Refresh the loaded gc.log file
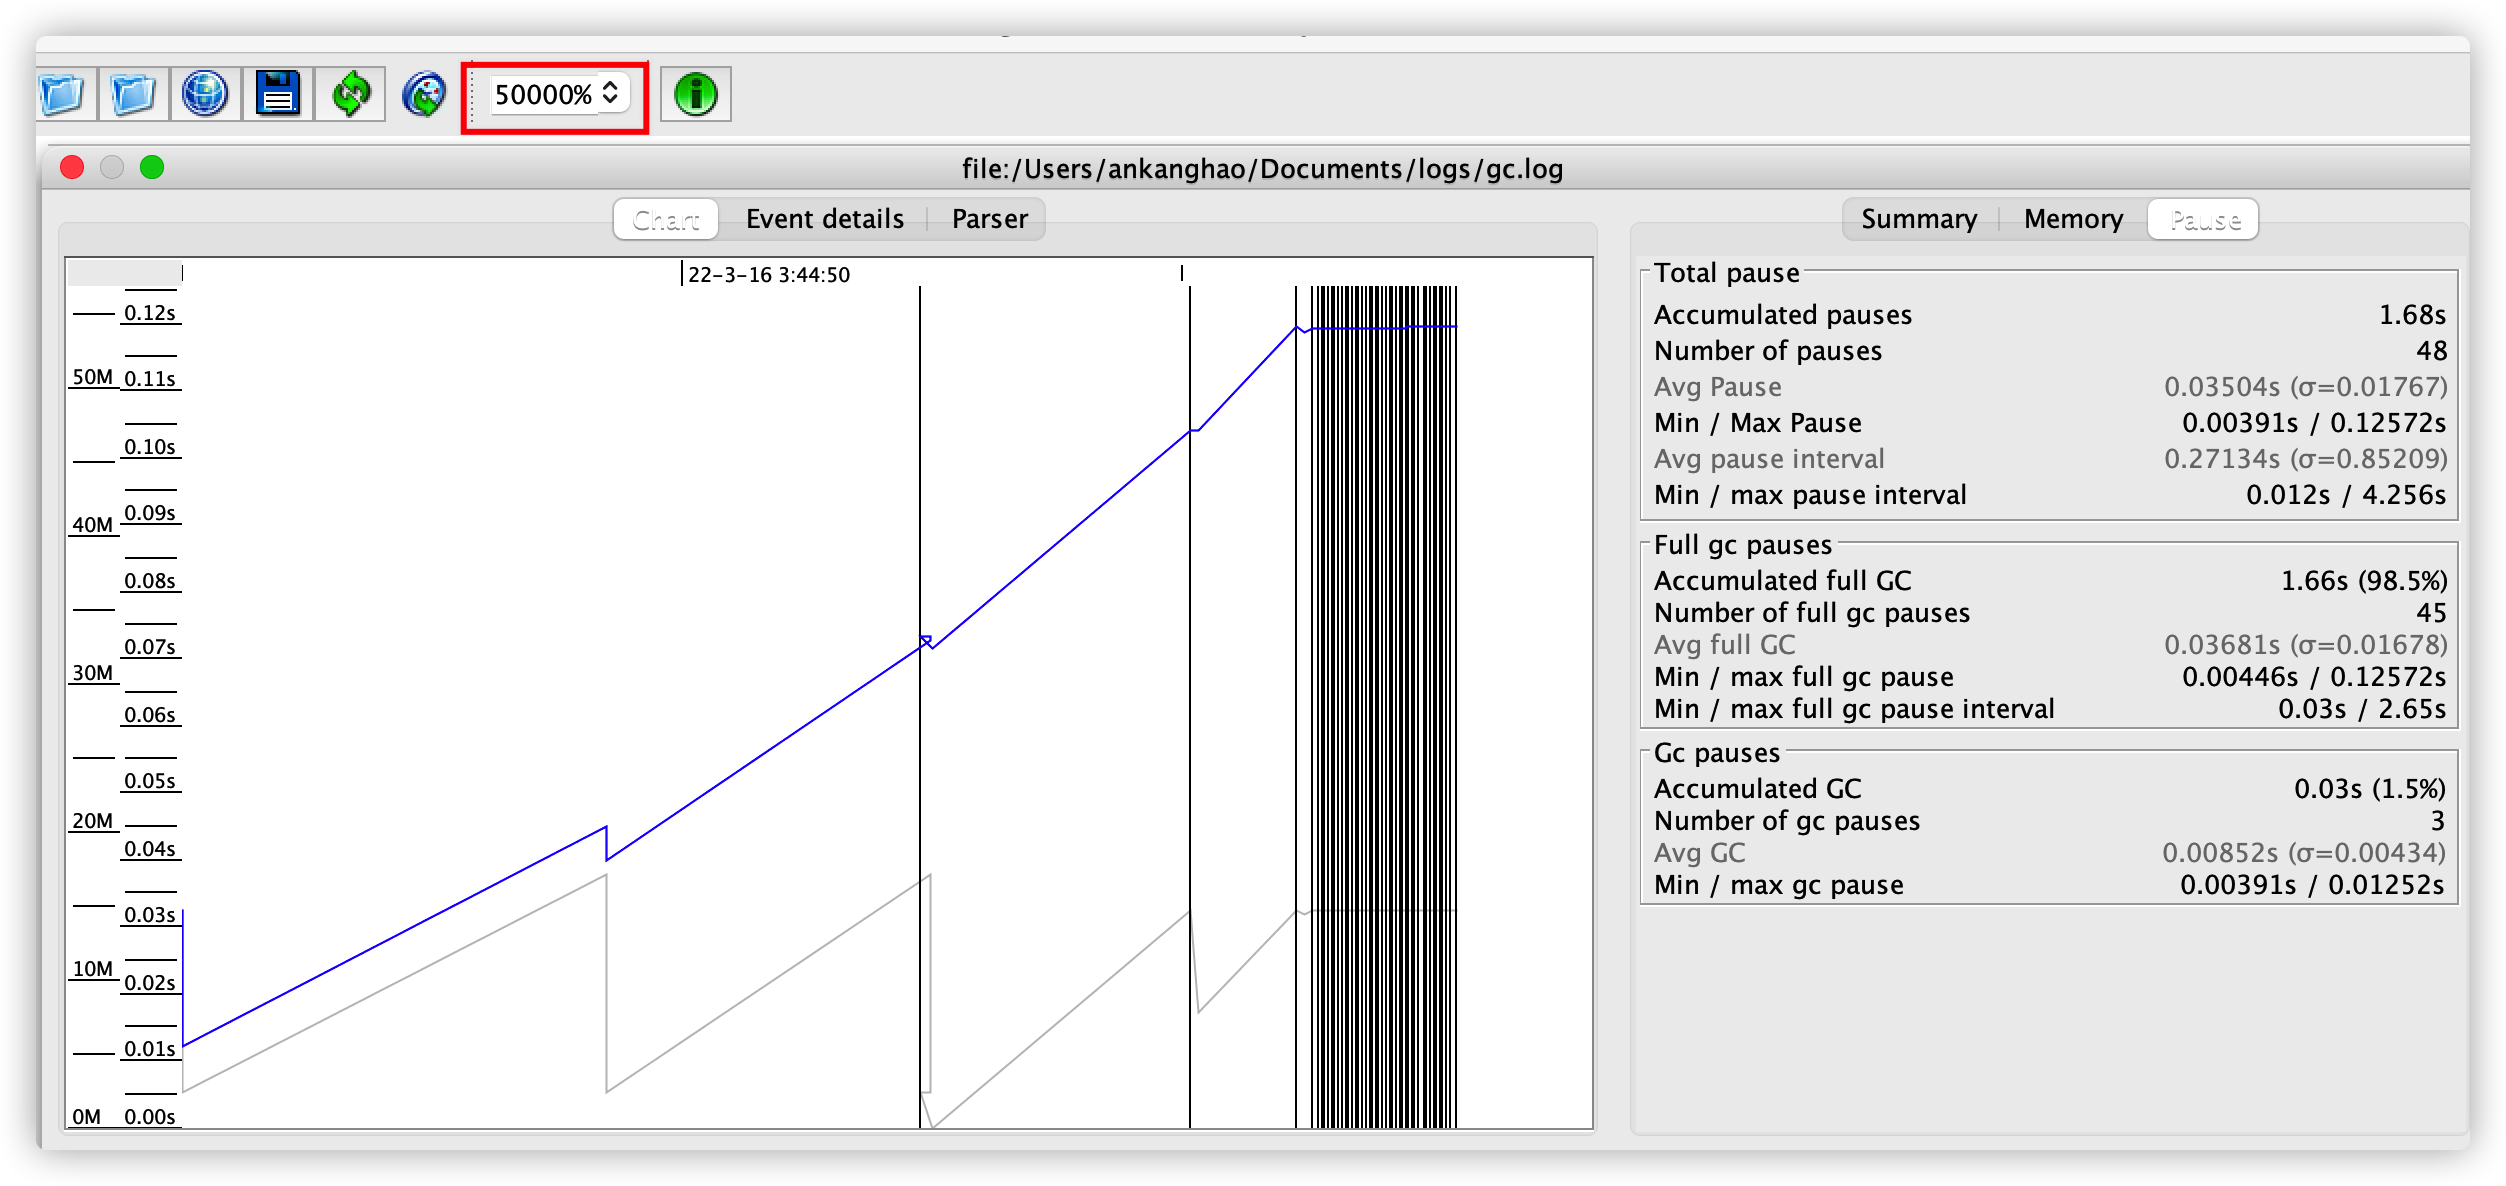Viewport: 2506px width, 1186px height. click(352, 94)
